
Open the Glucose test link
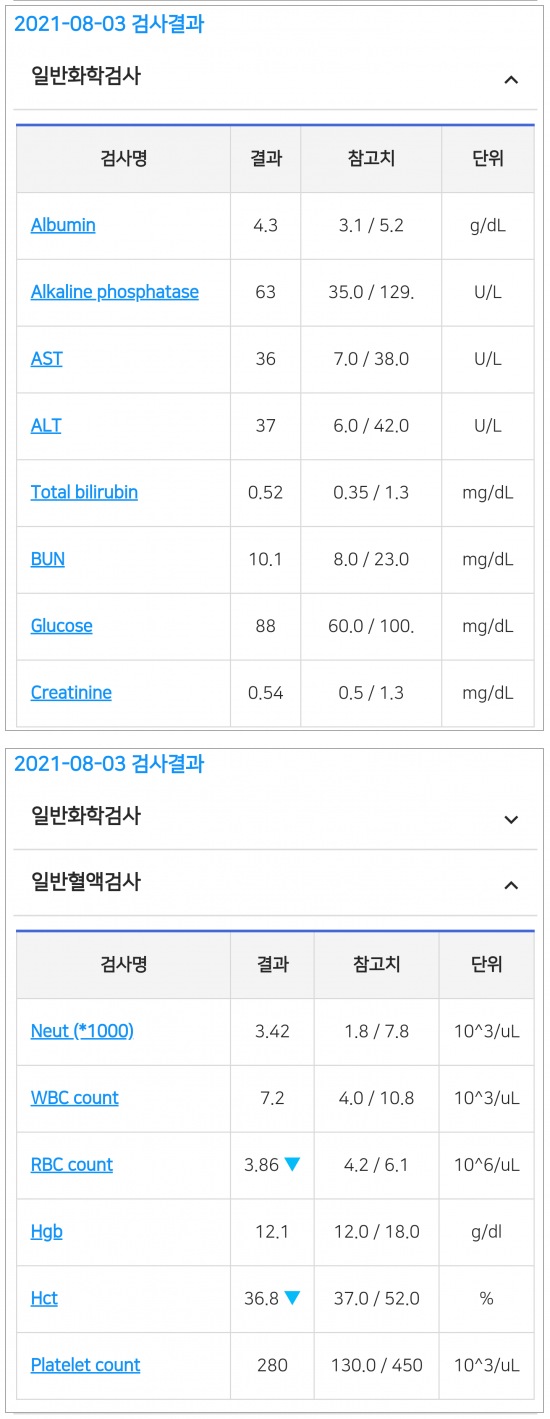[62, 626]
